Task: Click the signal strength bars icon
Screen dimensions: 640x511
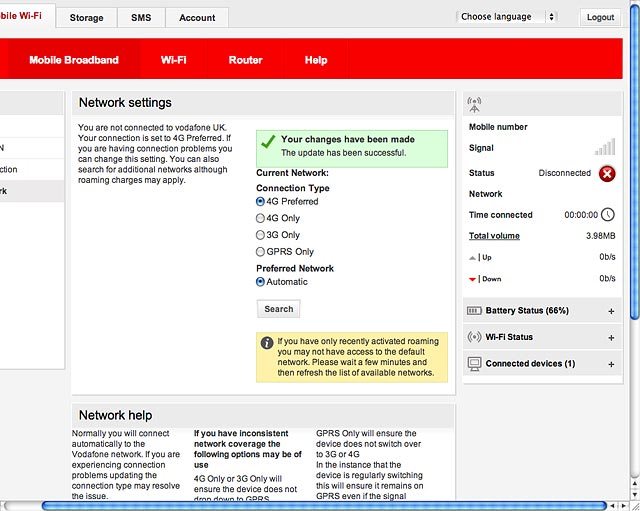Action: [605, 147]
